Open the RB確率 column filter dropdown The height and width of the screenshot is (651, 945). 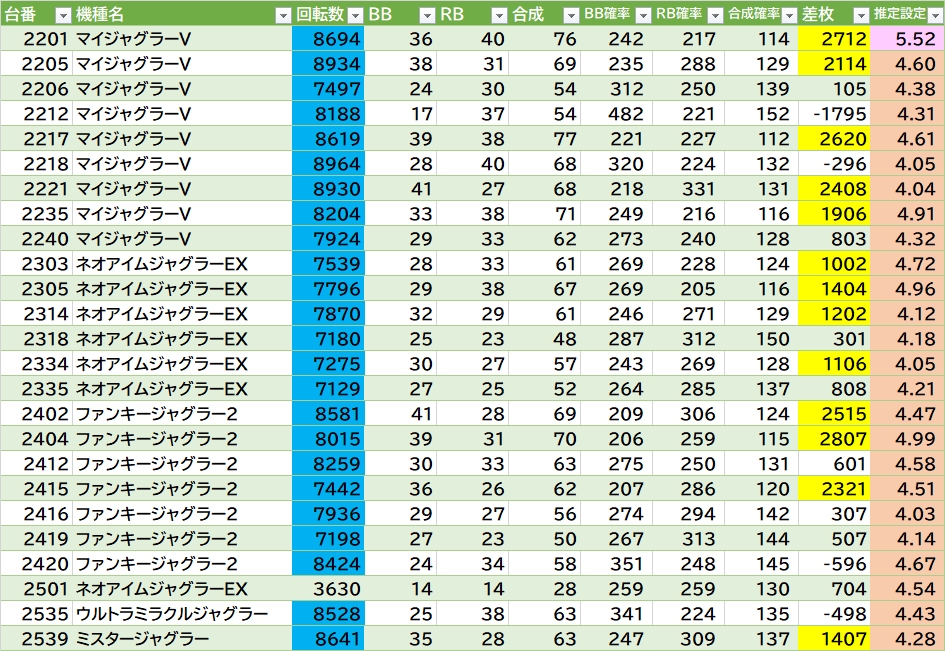tap(715, 16)
